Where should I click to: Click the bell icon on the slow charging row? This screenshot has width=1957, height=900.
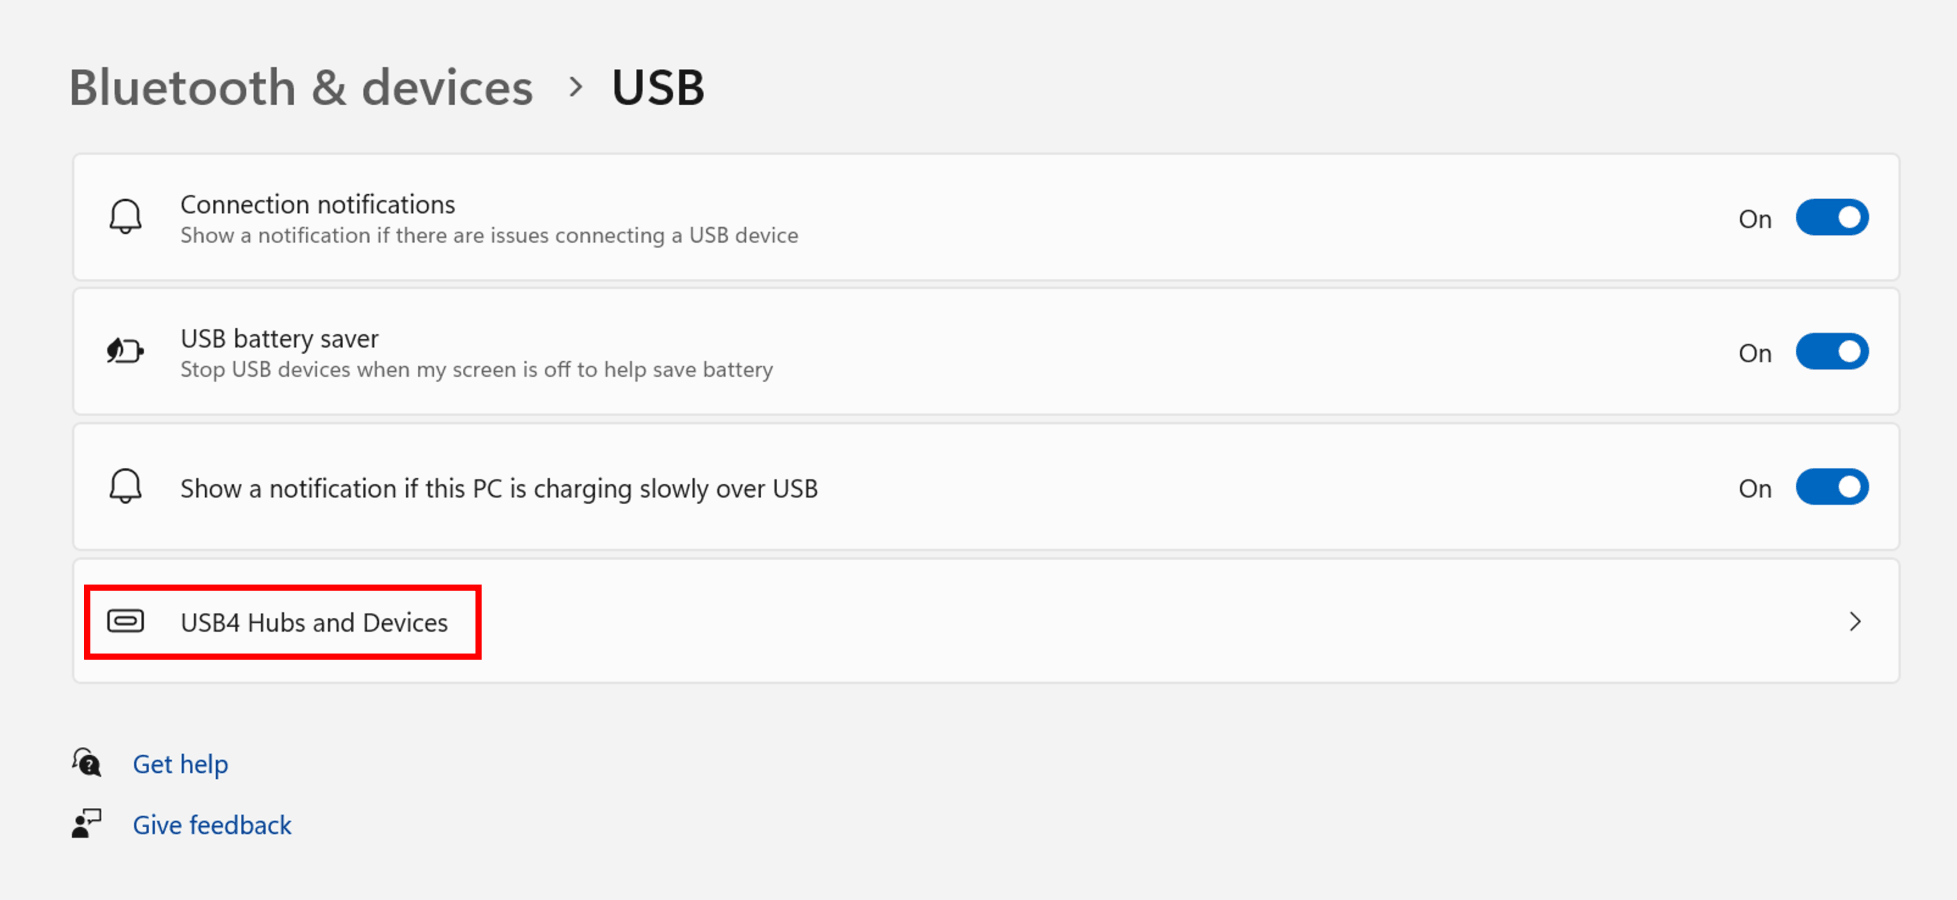coord(125,487)
